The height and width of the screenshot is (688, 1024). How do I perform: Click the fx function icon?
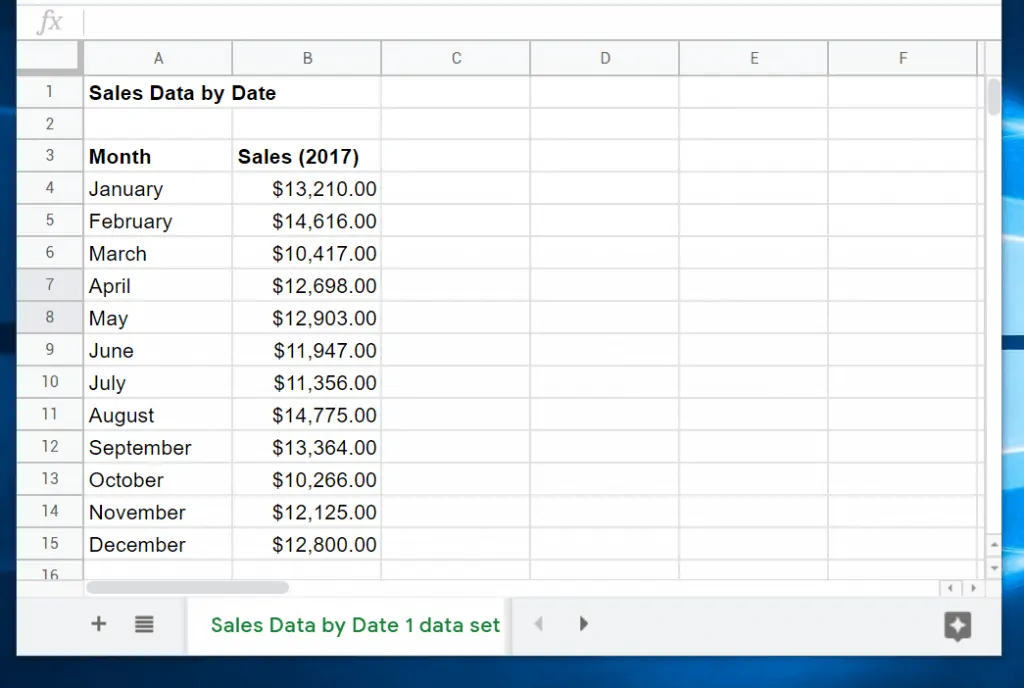(48, 21)
